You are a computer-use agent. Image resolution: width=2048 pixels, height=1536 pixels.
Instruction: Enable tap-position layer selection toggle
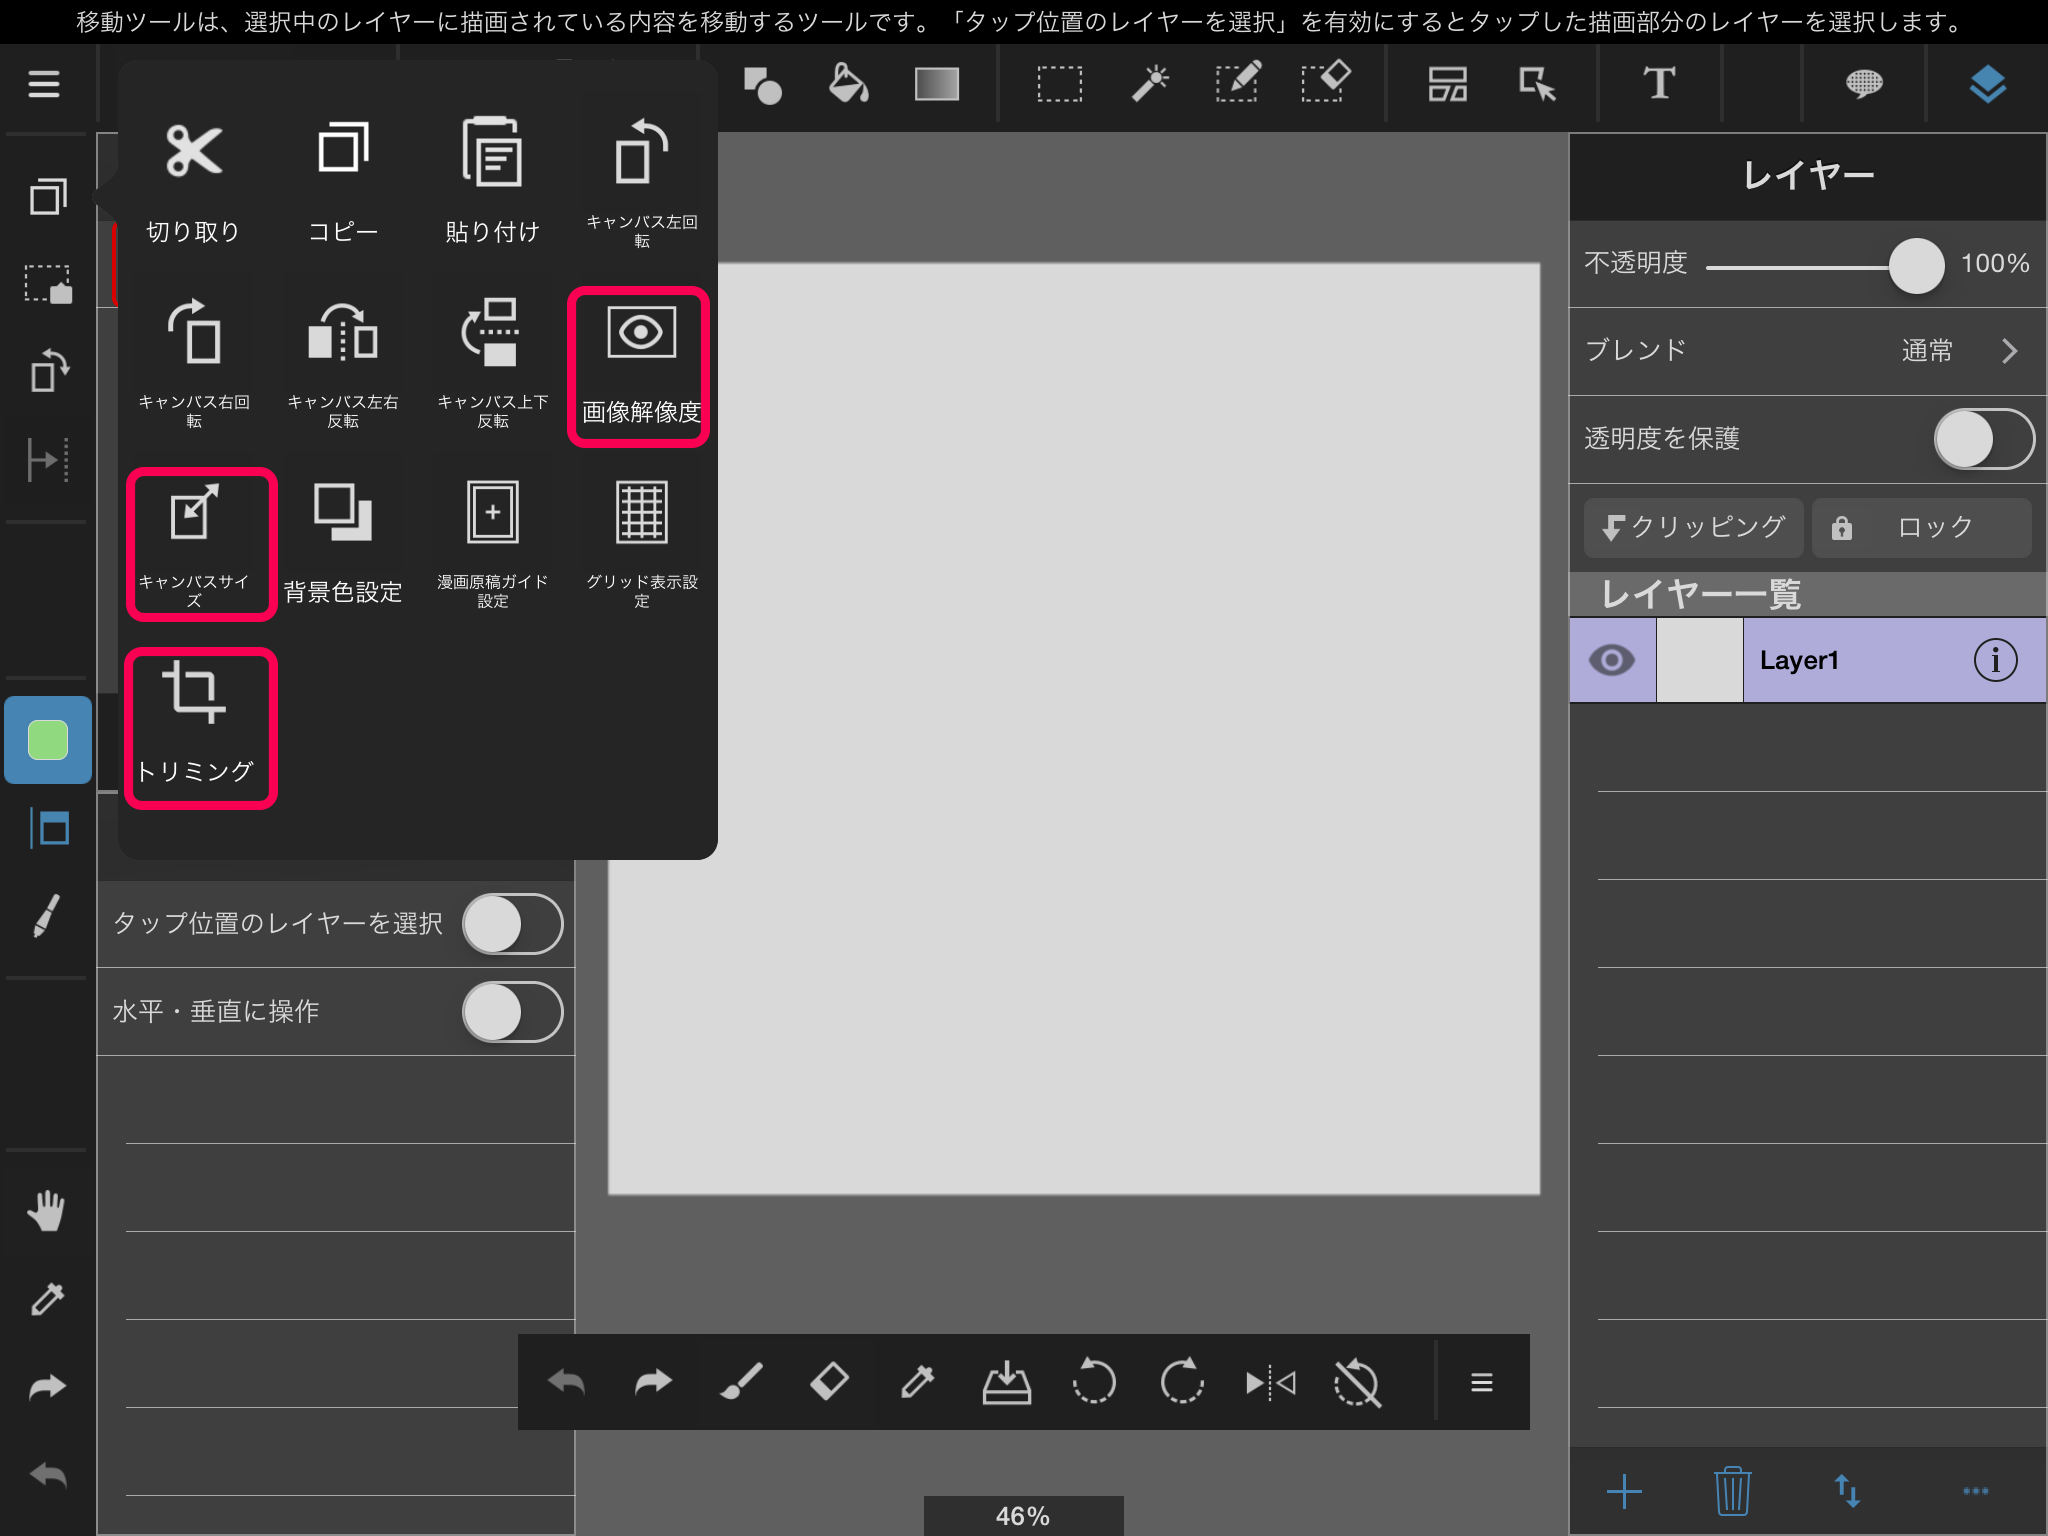click(x=512, y=924)
